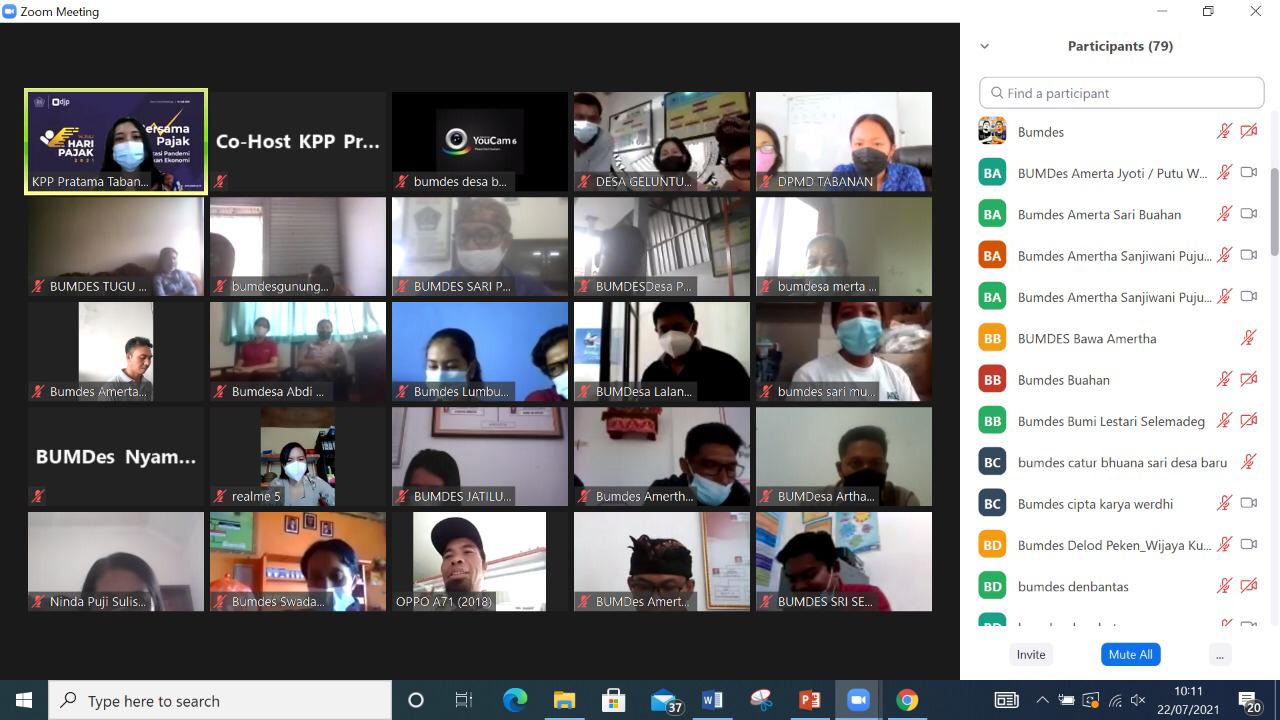Toggle the crossed-out camera for top Bumdes participant

(x=1248, y=131)
